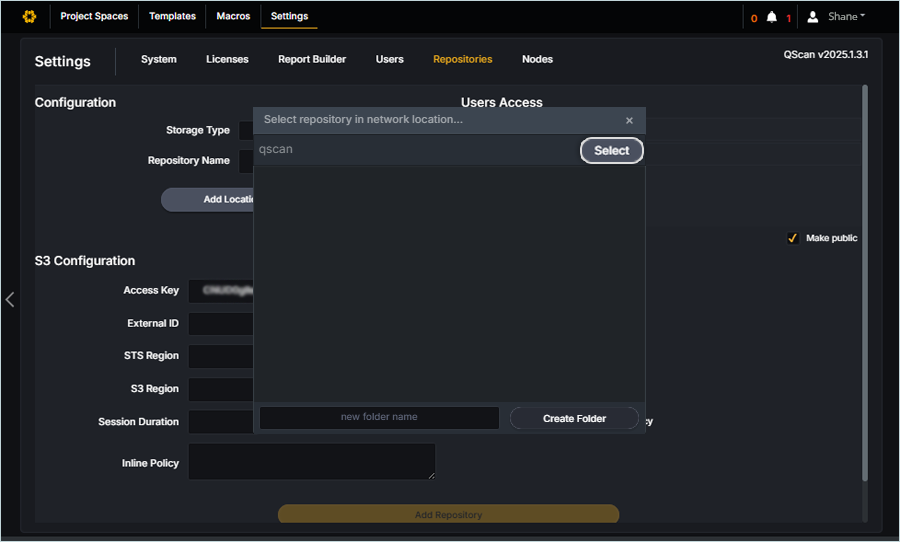Switch to Project Spaces tab
Screen dimensions: 900x542
pyautogui.click(x=94, y=16)
